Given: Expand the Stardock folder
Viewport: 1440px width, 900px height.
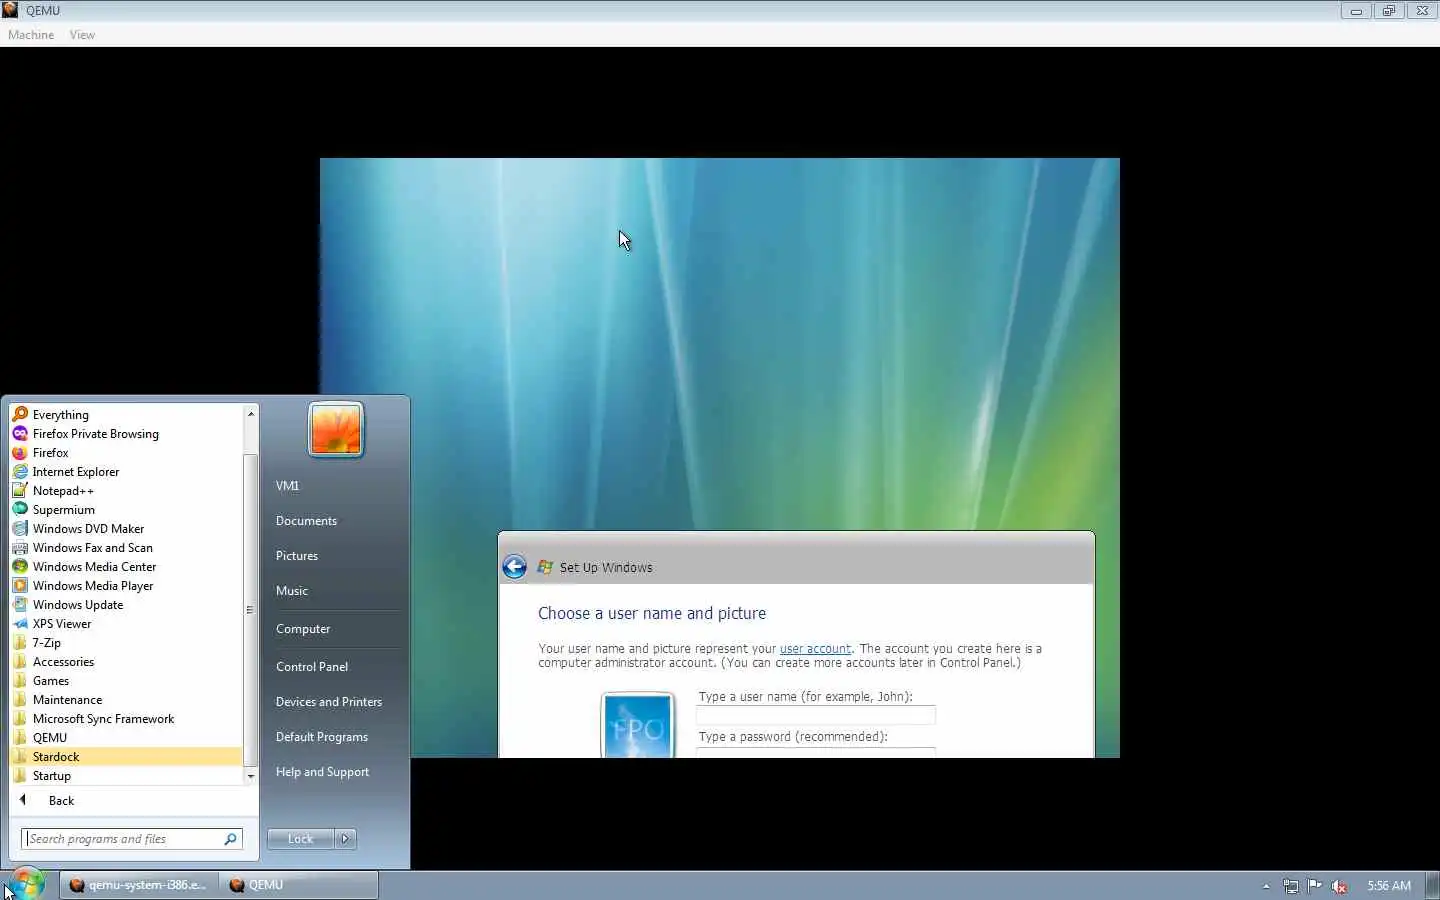Looking at the screenshot, I should [x=125, y=757].
